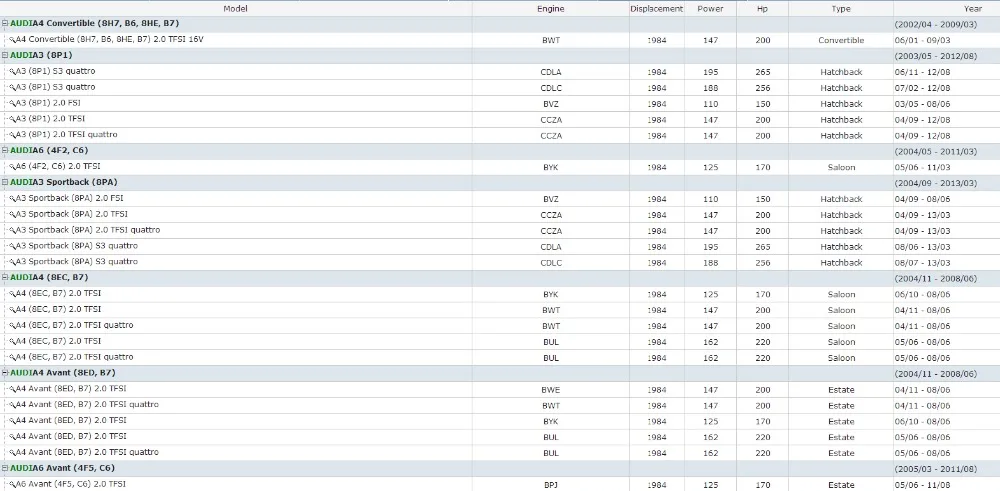The image size is (1000, 491).
Task: Click the magnifier icon for A4 Avant 2.0 TFSI quattro BWT
Action: click(x=12, y=405)
